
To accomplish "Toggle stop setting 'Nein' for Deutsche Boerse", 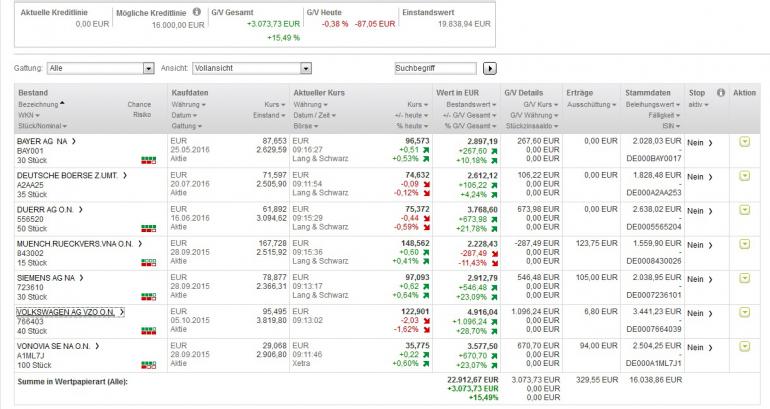I will coord(699,177).
